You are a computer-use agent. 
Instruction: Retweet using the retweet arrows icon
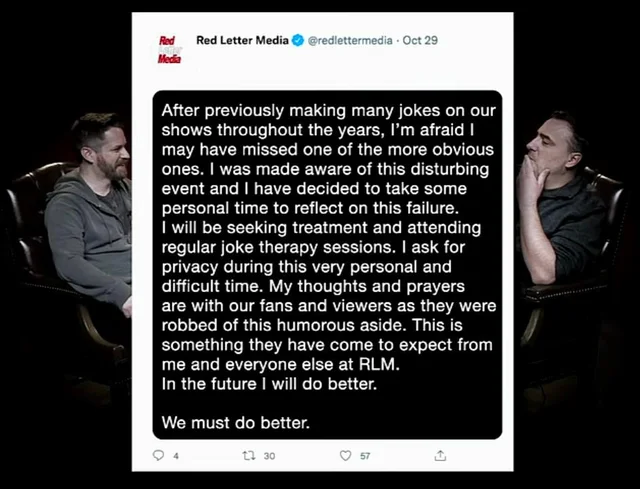(x=249, y=455)
